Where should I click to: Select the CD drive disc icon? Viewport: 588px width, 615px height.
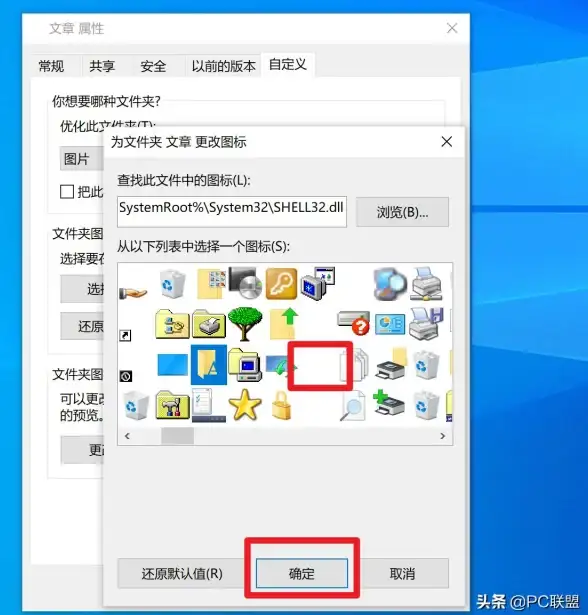(x=246, y=283)
